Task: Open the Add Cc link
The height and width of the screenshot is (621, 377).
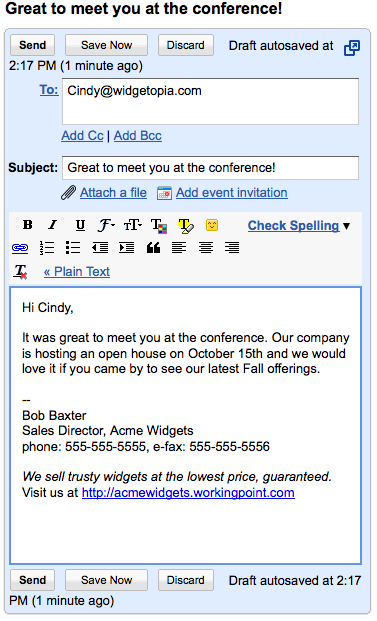Action: (x=82, y=135)
